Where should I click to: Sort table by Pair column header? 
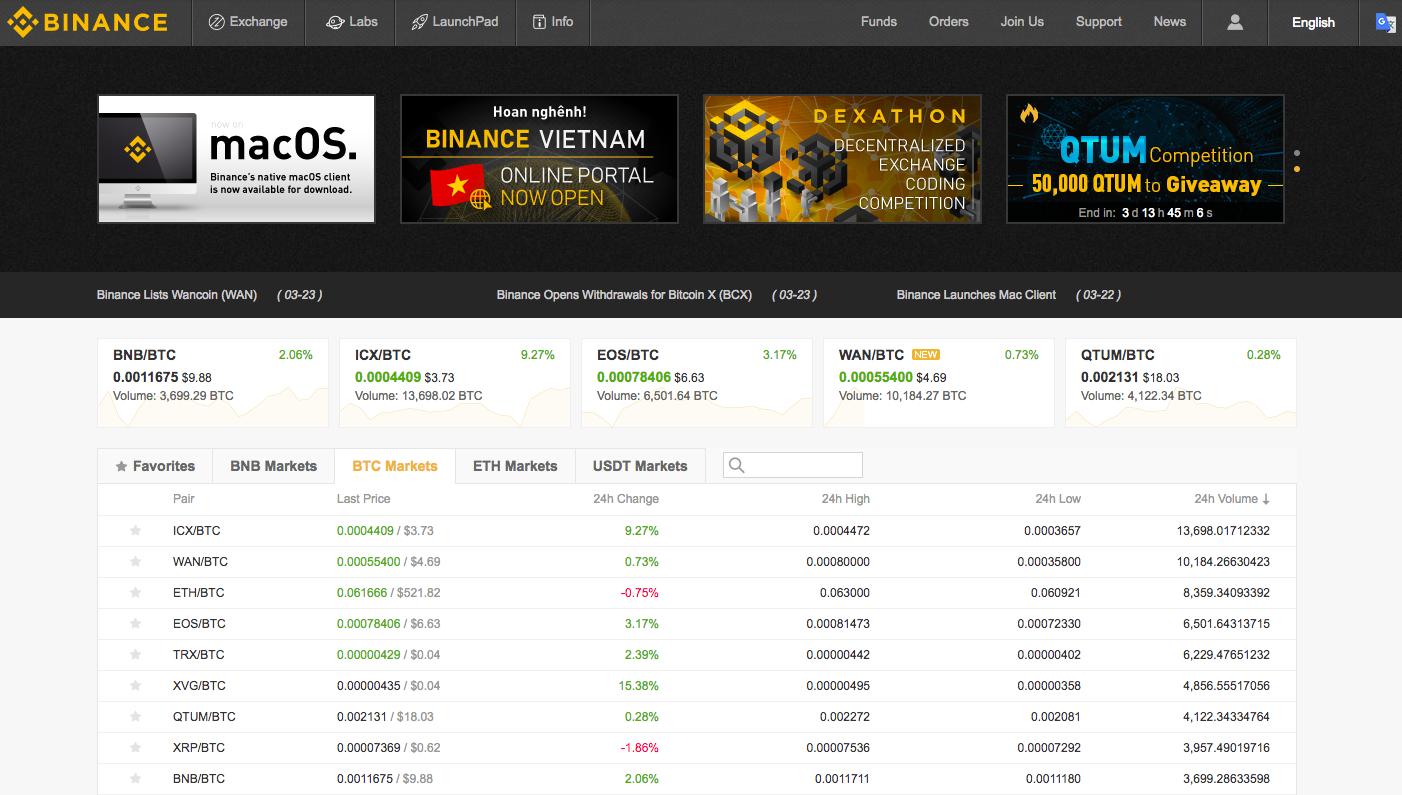[184, 499]
